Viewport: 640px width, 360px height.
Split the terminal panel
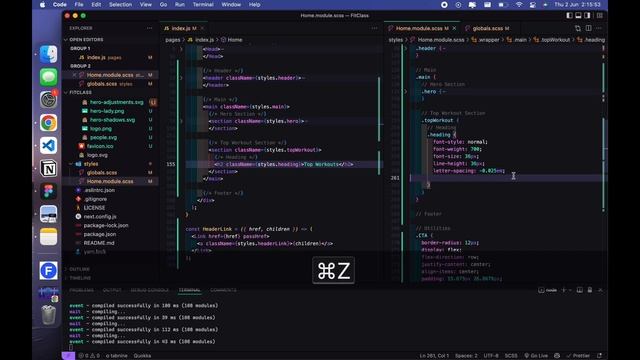pyautogui.click(x=580, y=290)
